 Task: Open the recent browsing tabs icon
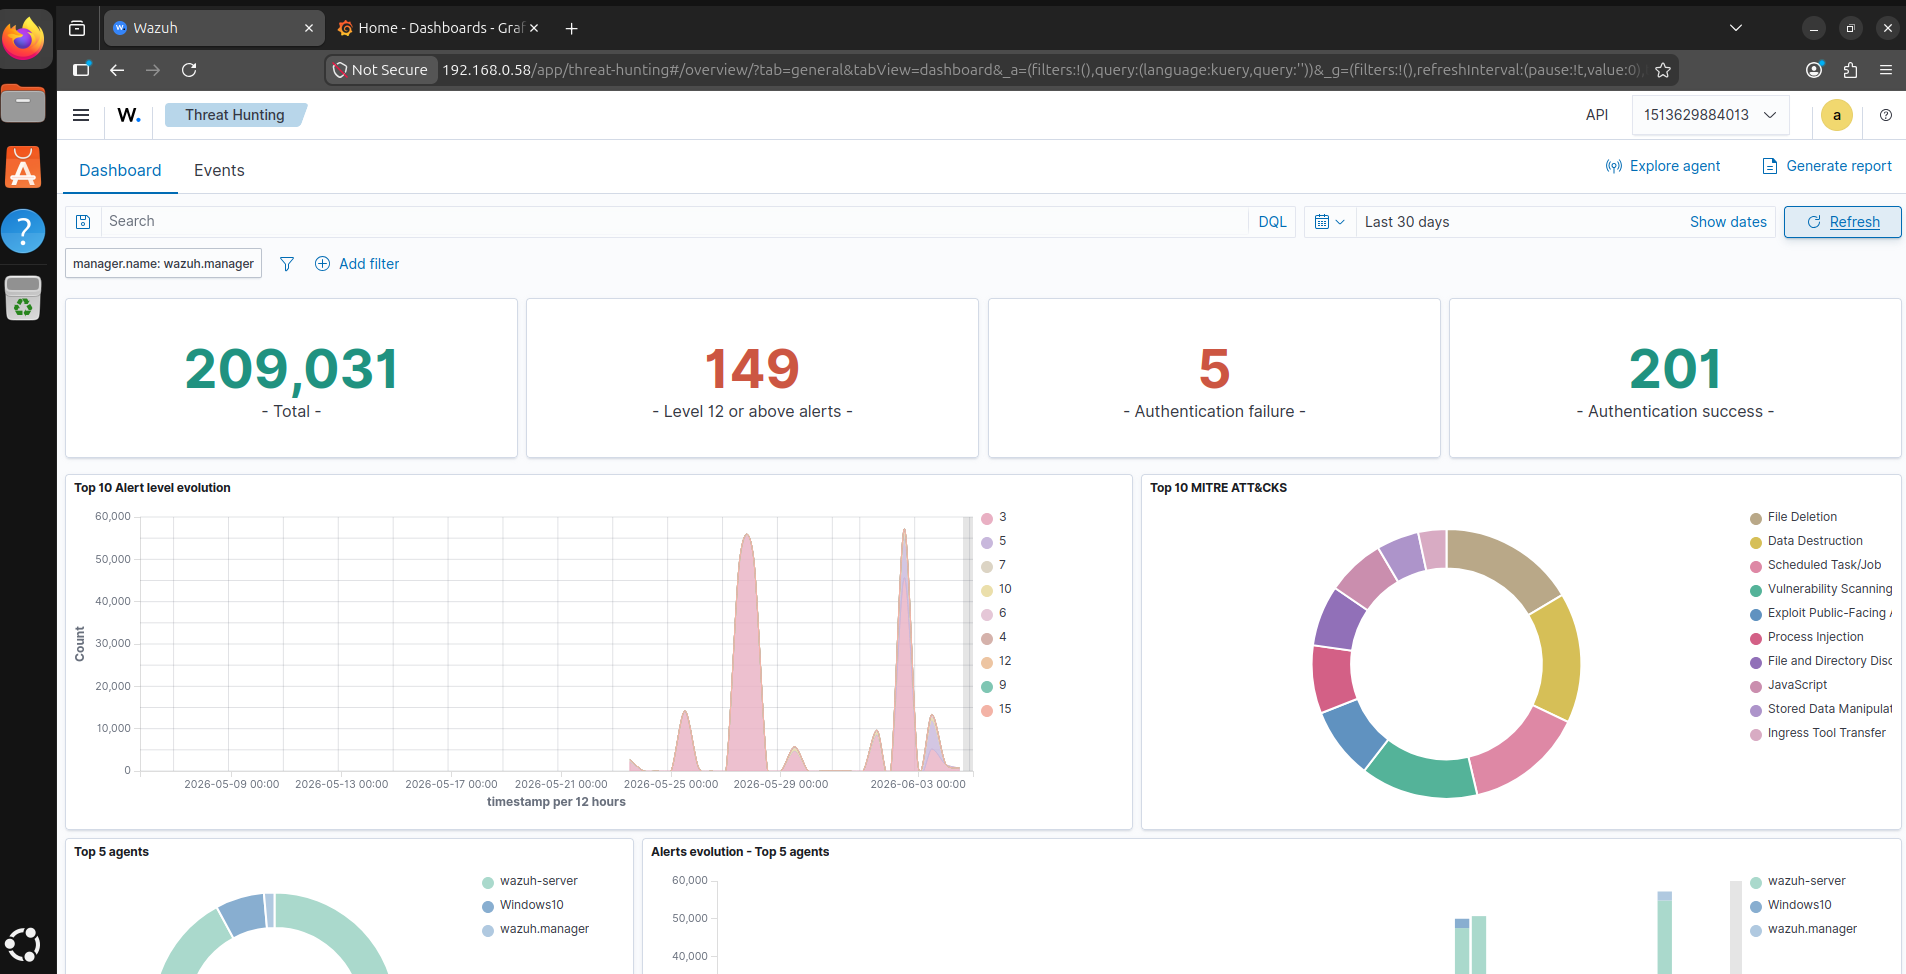pyautogui.click(x=77, y=28)
